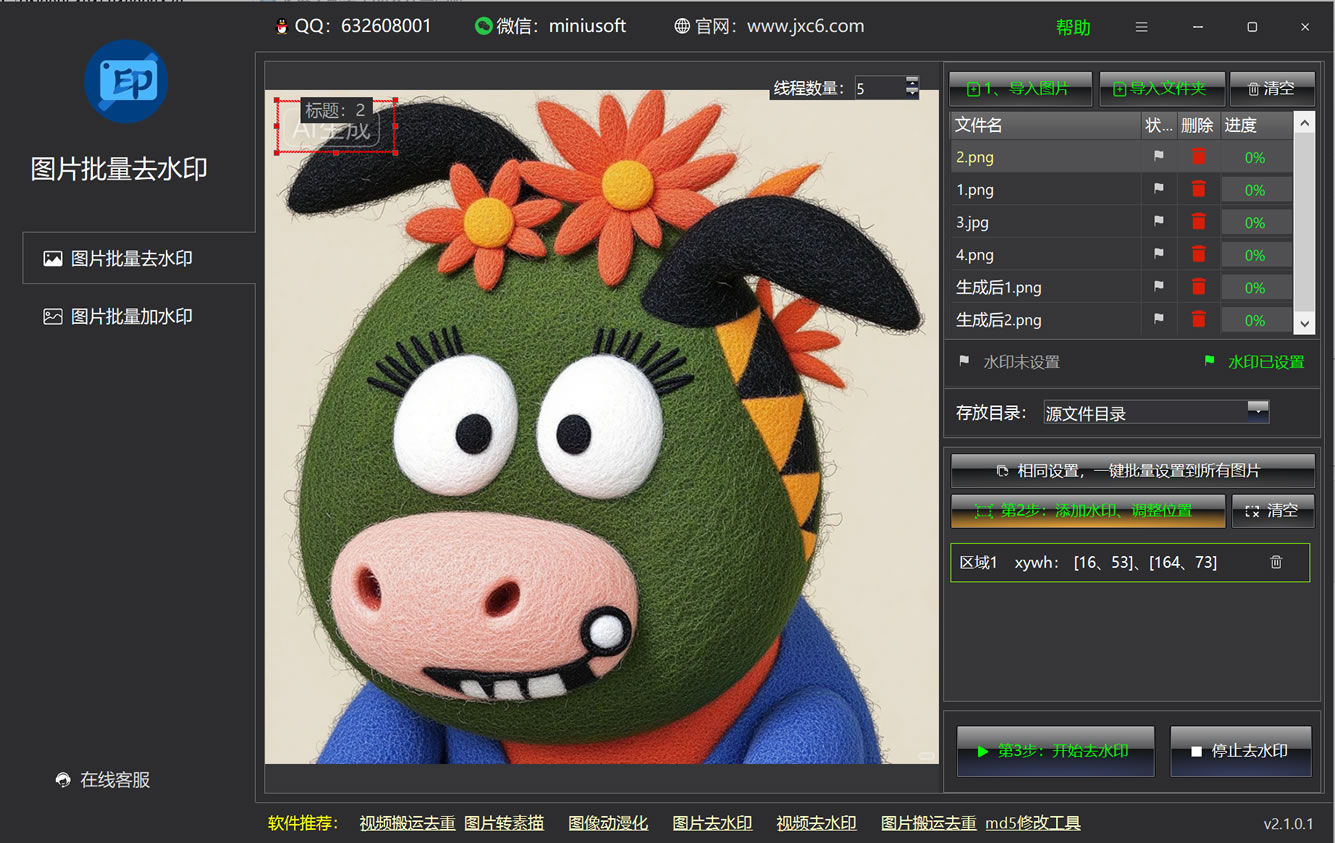The image size is (1335, 843).
Task: Increase the 线程数量 spinner value
Action: [x=912, y=81]
